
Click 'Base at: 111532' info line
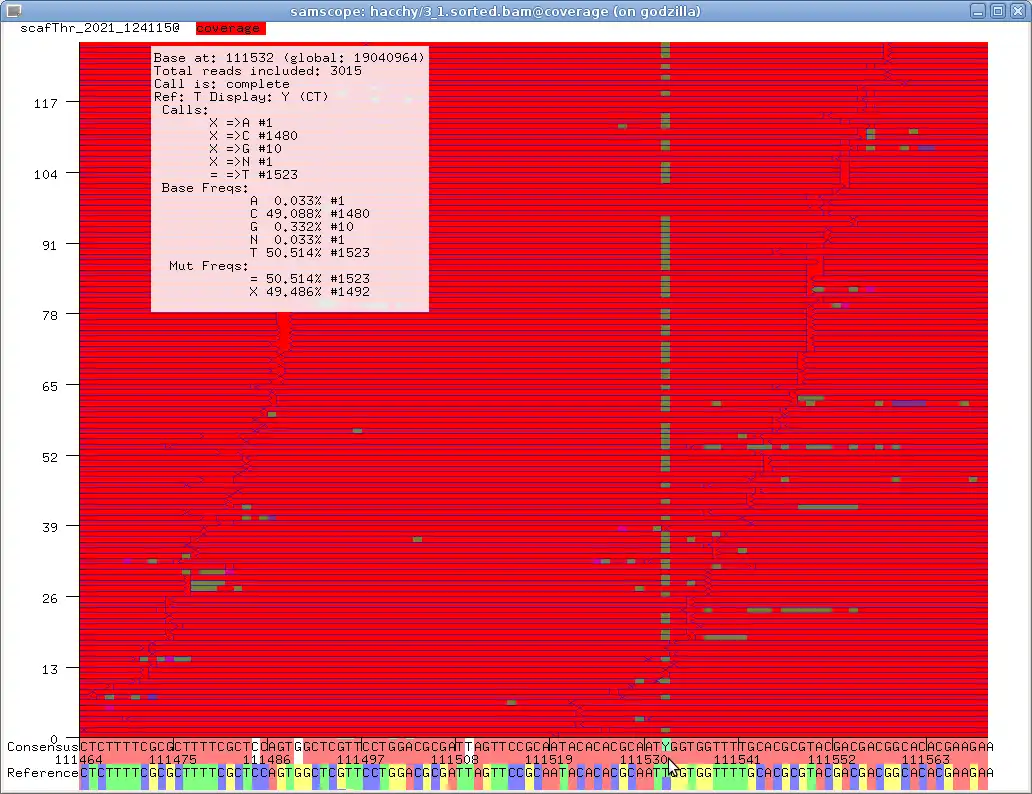[289, 58]
